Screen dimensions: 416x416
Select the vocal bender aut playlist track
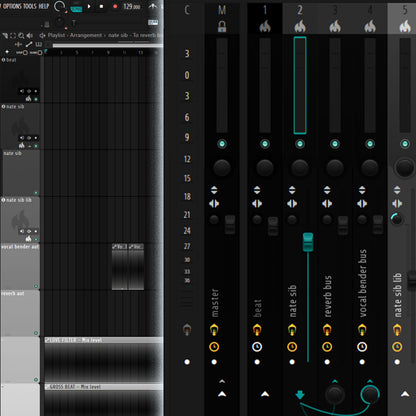20,266
